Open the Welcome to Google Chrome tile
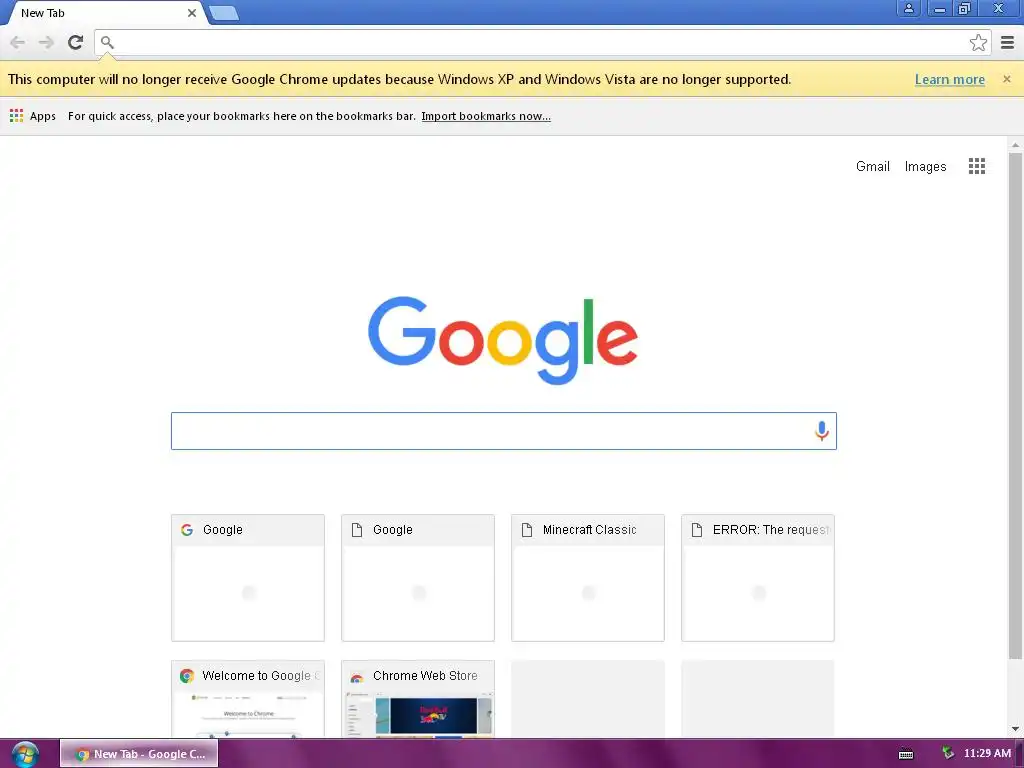1024x768 pixels. (248, 699)
